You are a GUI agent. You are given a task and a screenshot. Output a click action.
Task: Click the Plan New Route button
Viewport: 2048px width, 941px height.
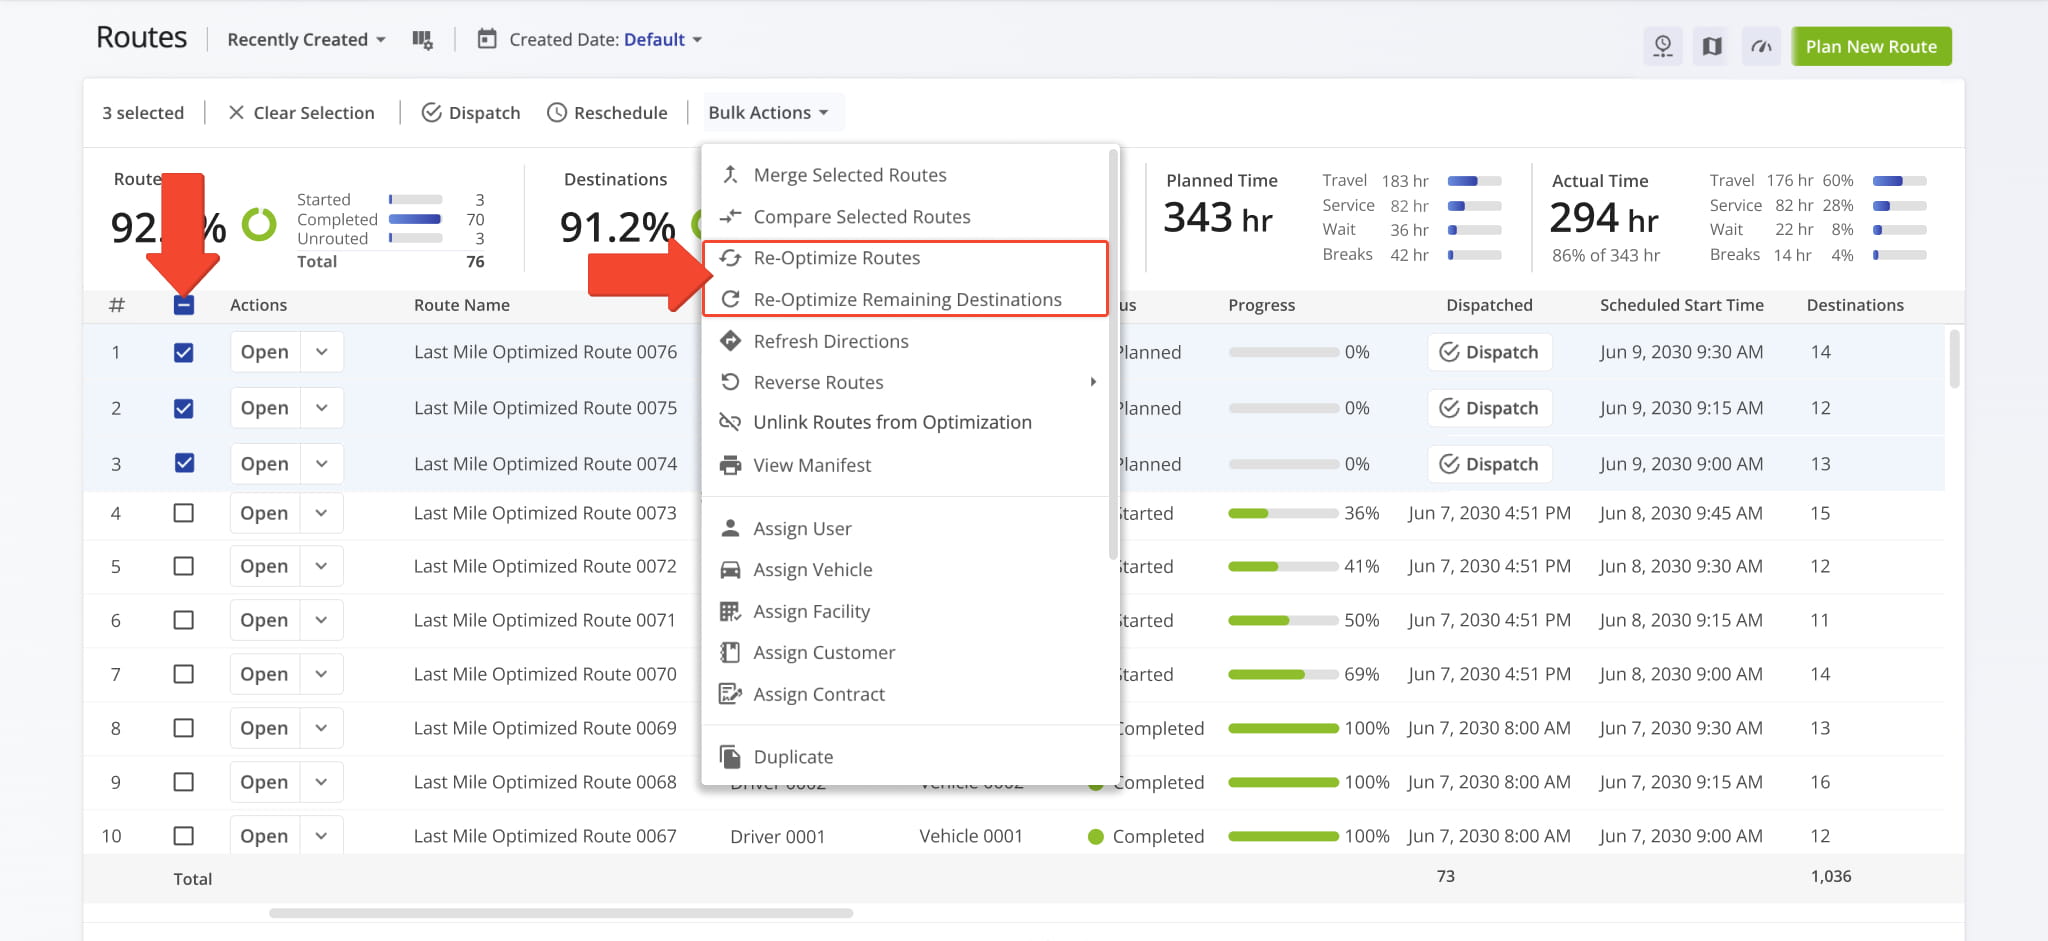1870,46
